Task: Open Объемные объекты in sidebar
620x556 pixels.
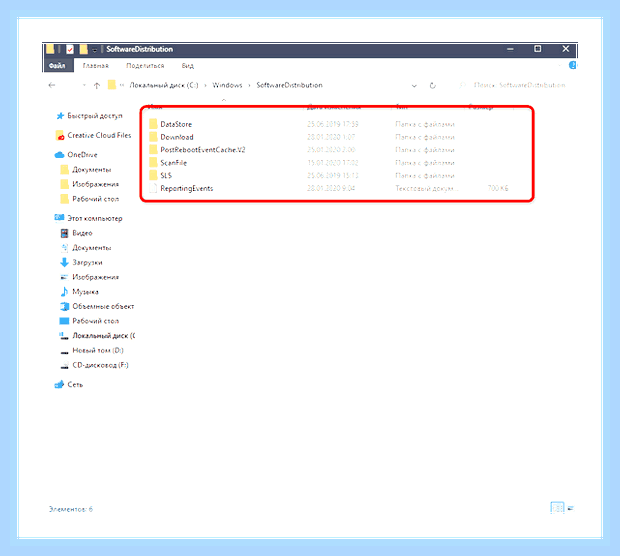Action: coord(103,306)
